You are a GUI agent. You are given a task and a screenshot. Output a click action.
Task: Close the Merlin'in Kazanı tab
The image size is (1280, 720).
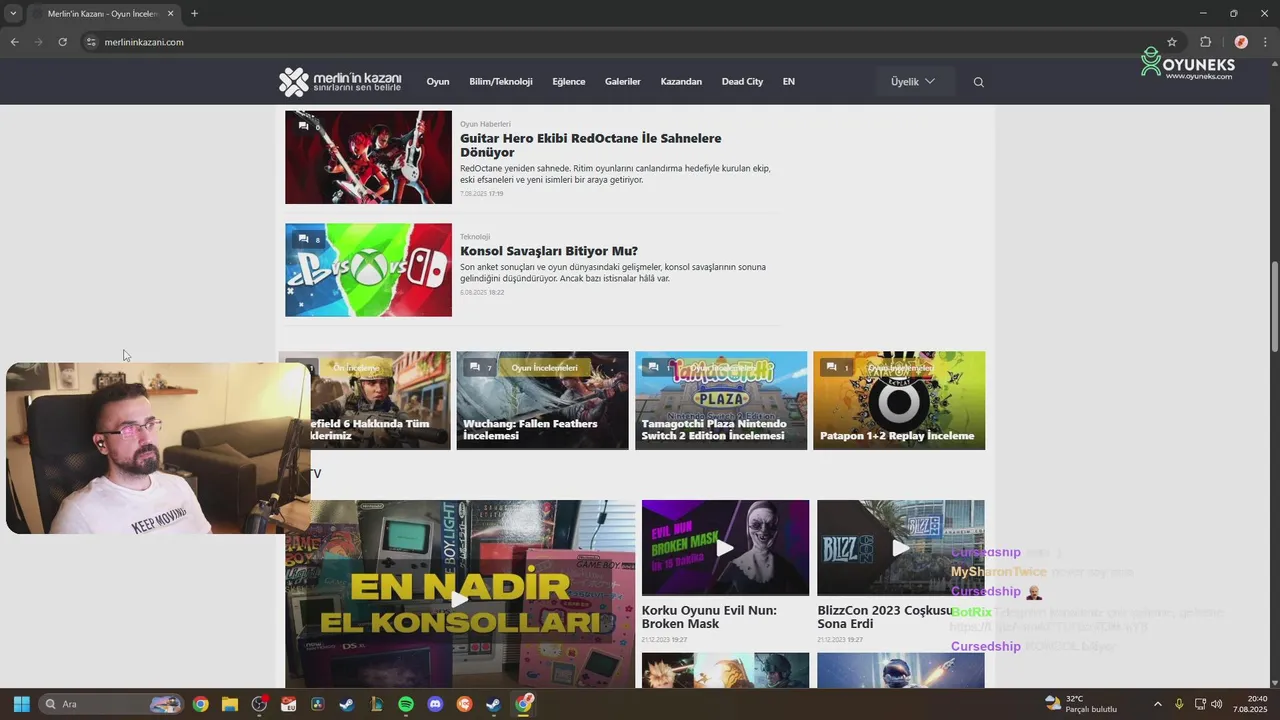pyautogui.click(x=170, y=14)
